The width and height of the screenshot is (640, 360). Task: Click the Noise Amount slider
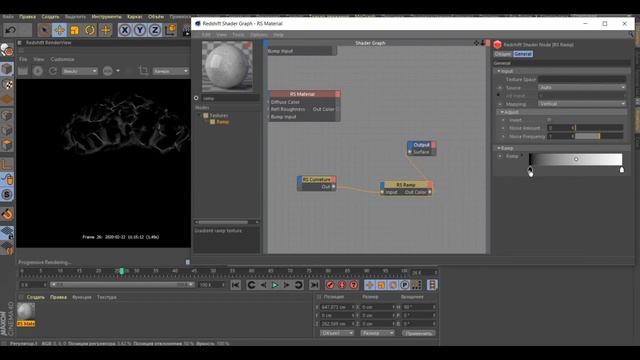tap(600, 128)
